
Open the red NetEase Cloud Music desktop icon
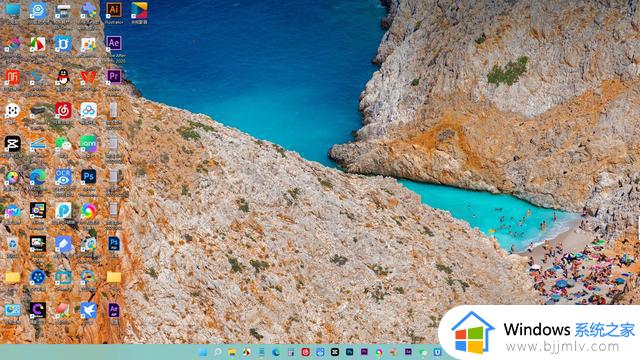(63, 110)
